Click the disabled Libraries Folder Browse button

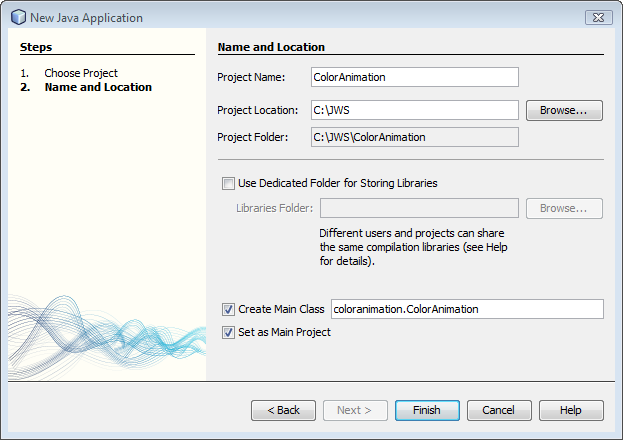(x=564, y=208)
